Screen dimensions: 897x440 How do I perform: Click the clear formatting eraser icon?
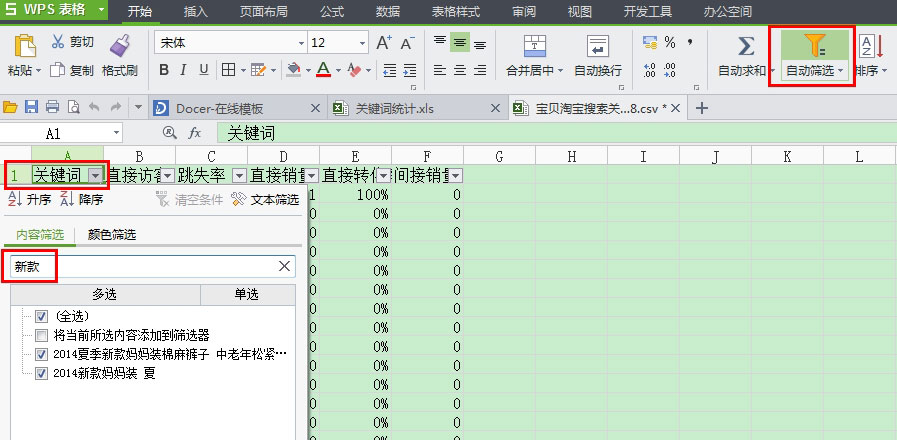point(355,70)
